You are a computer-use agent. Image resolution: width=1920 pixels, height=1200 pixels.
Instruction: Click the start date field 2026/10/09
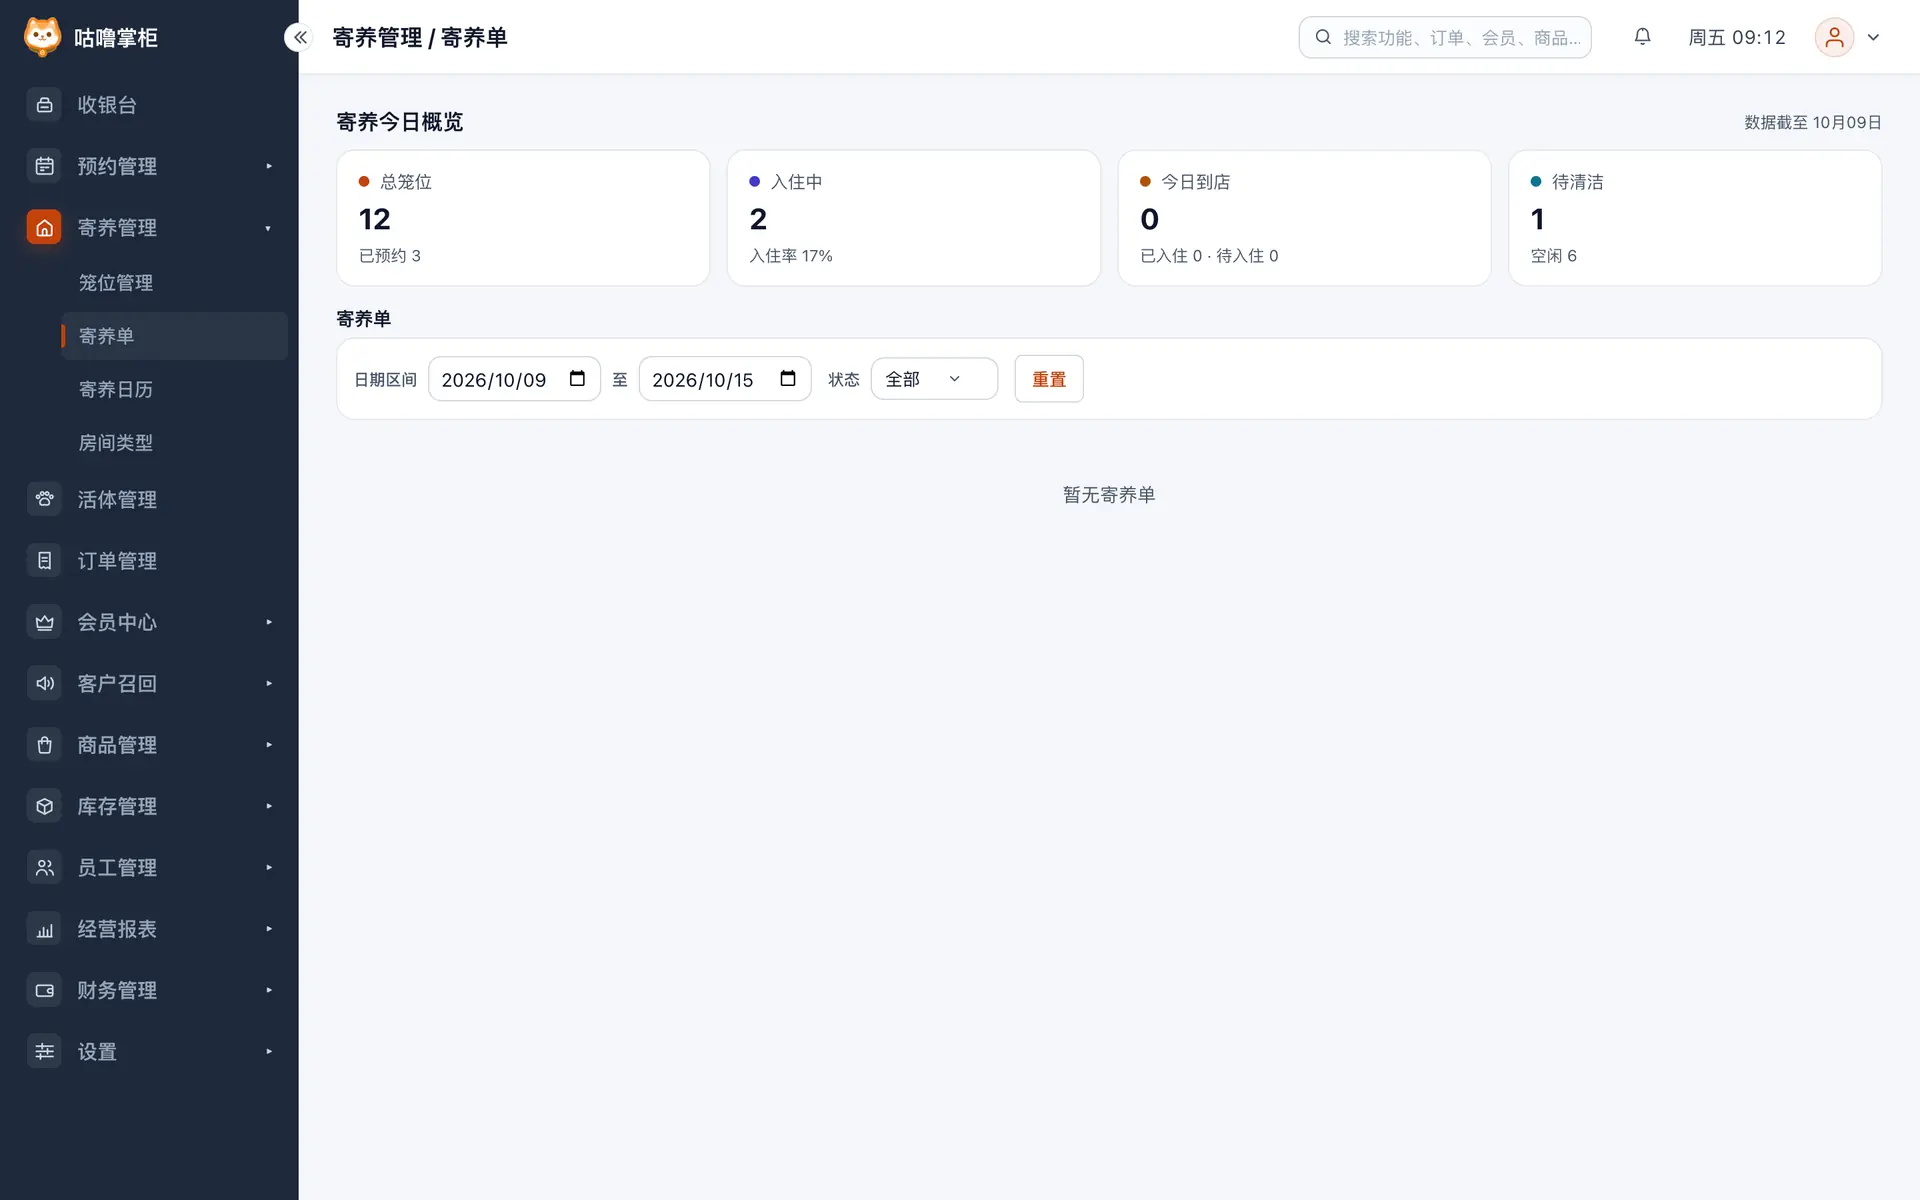pyautogui.click(x=514, y=379)
